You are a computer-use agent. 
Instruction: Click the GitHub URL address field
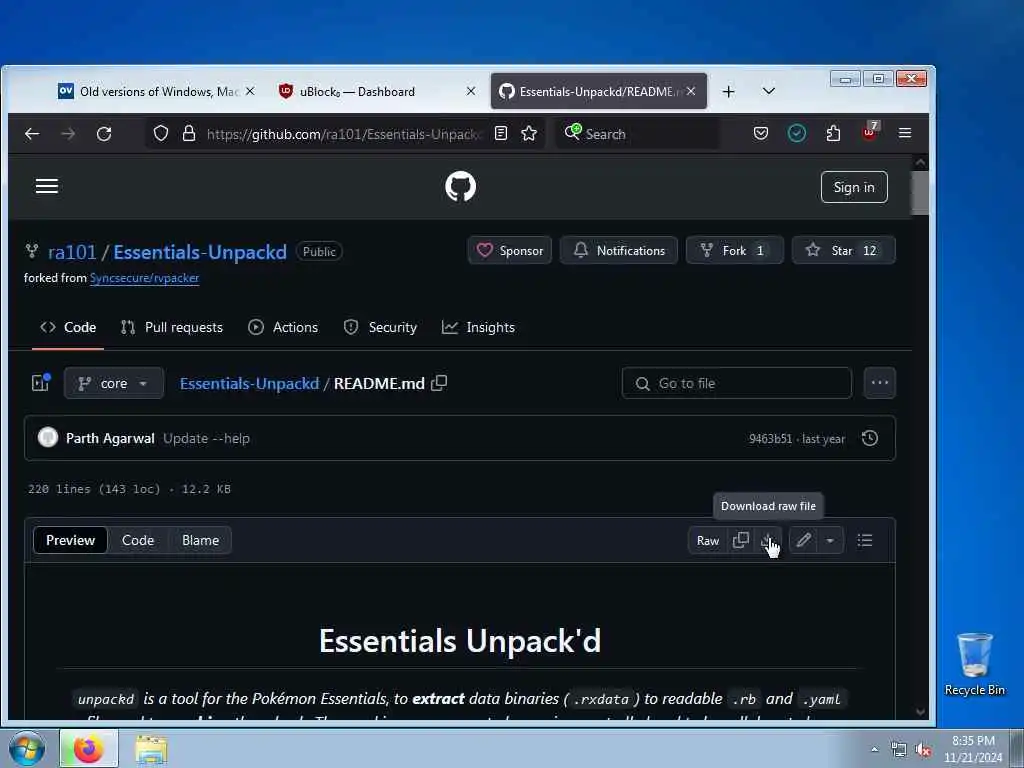(343, 134)
